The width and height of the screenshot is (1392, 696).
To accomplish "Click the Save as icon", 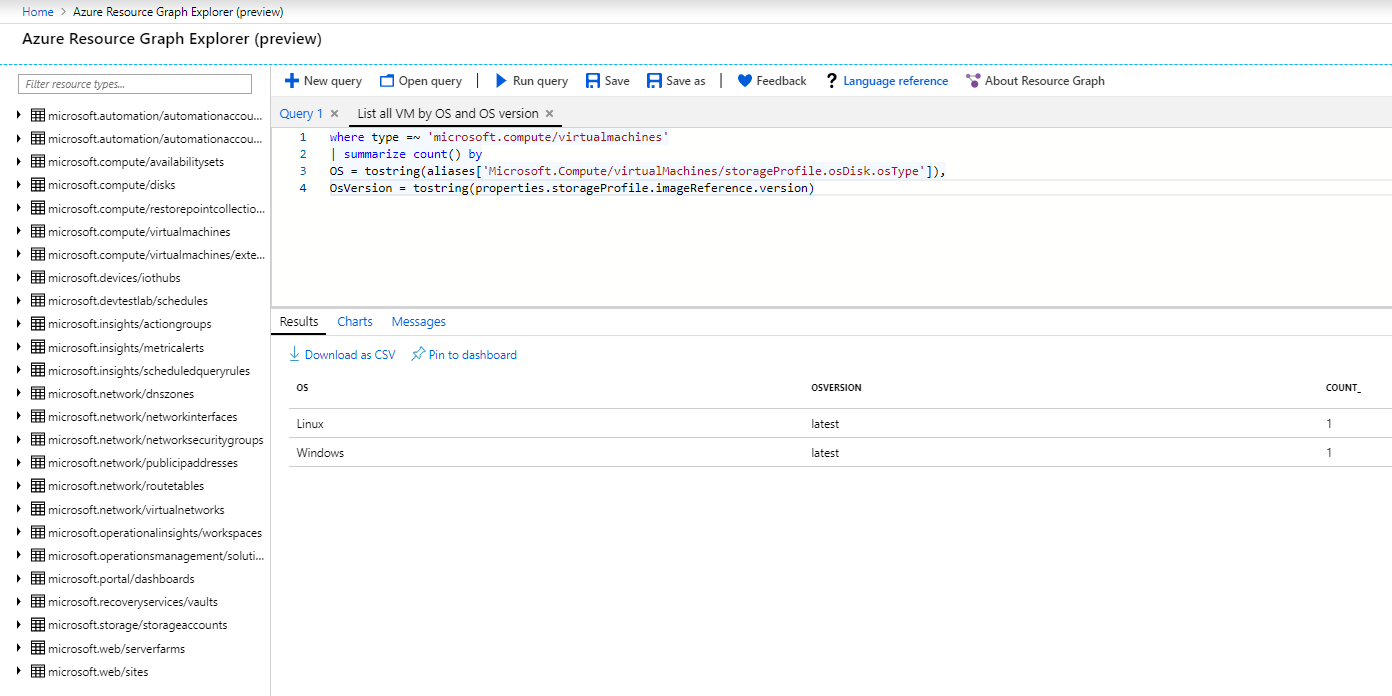I will [x=654, y=81].
